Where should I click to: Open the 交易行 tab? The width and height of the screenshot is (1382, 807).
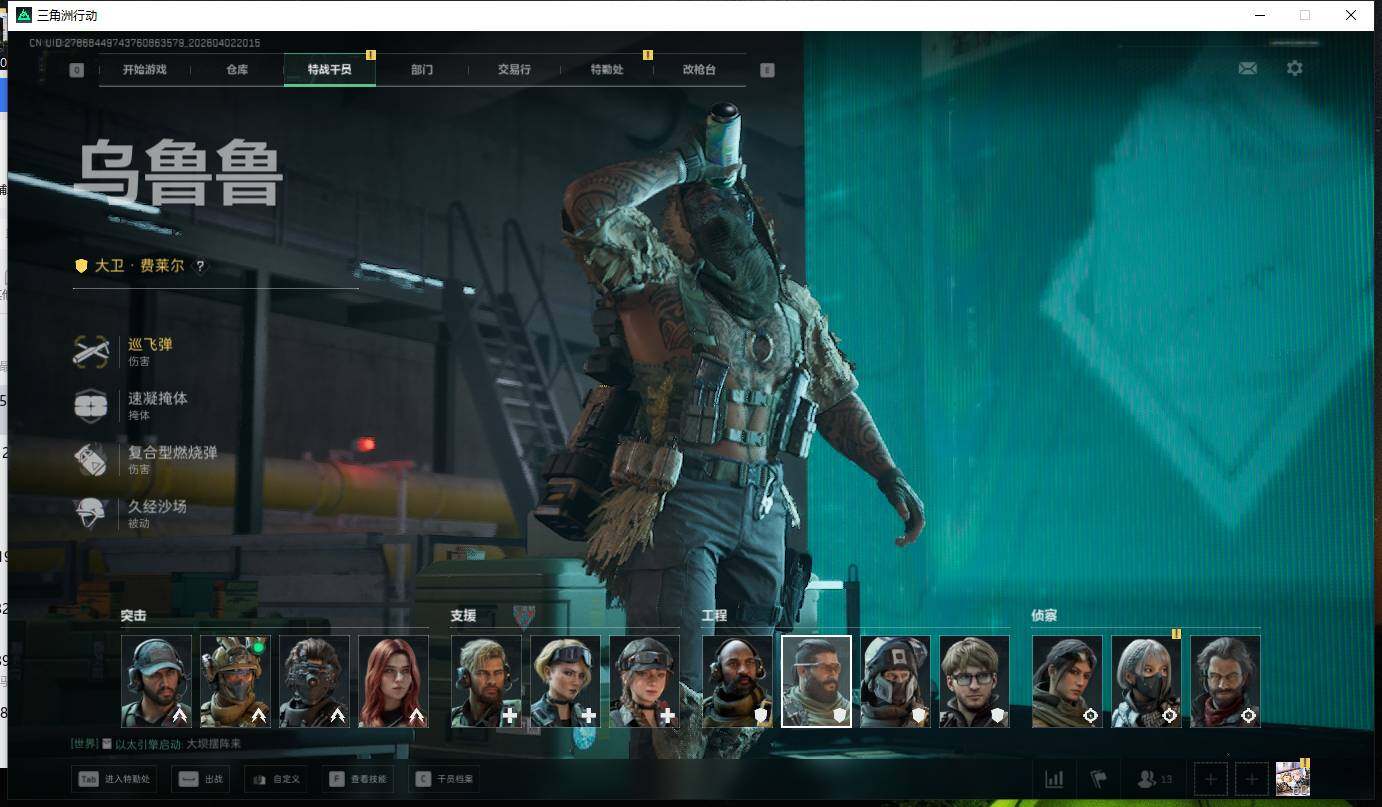pos(514,70)
